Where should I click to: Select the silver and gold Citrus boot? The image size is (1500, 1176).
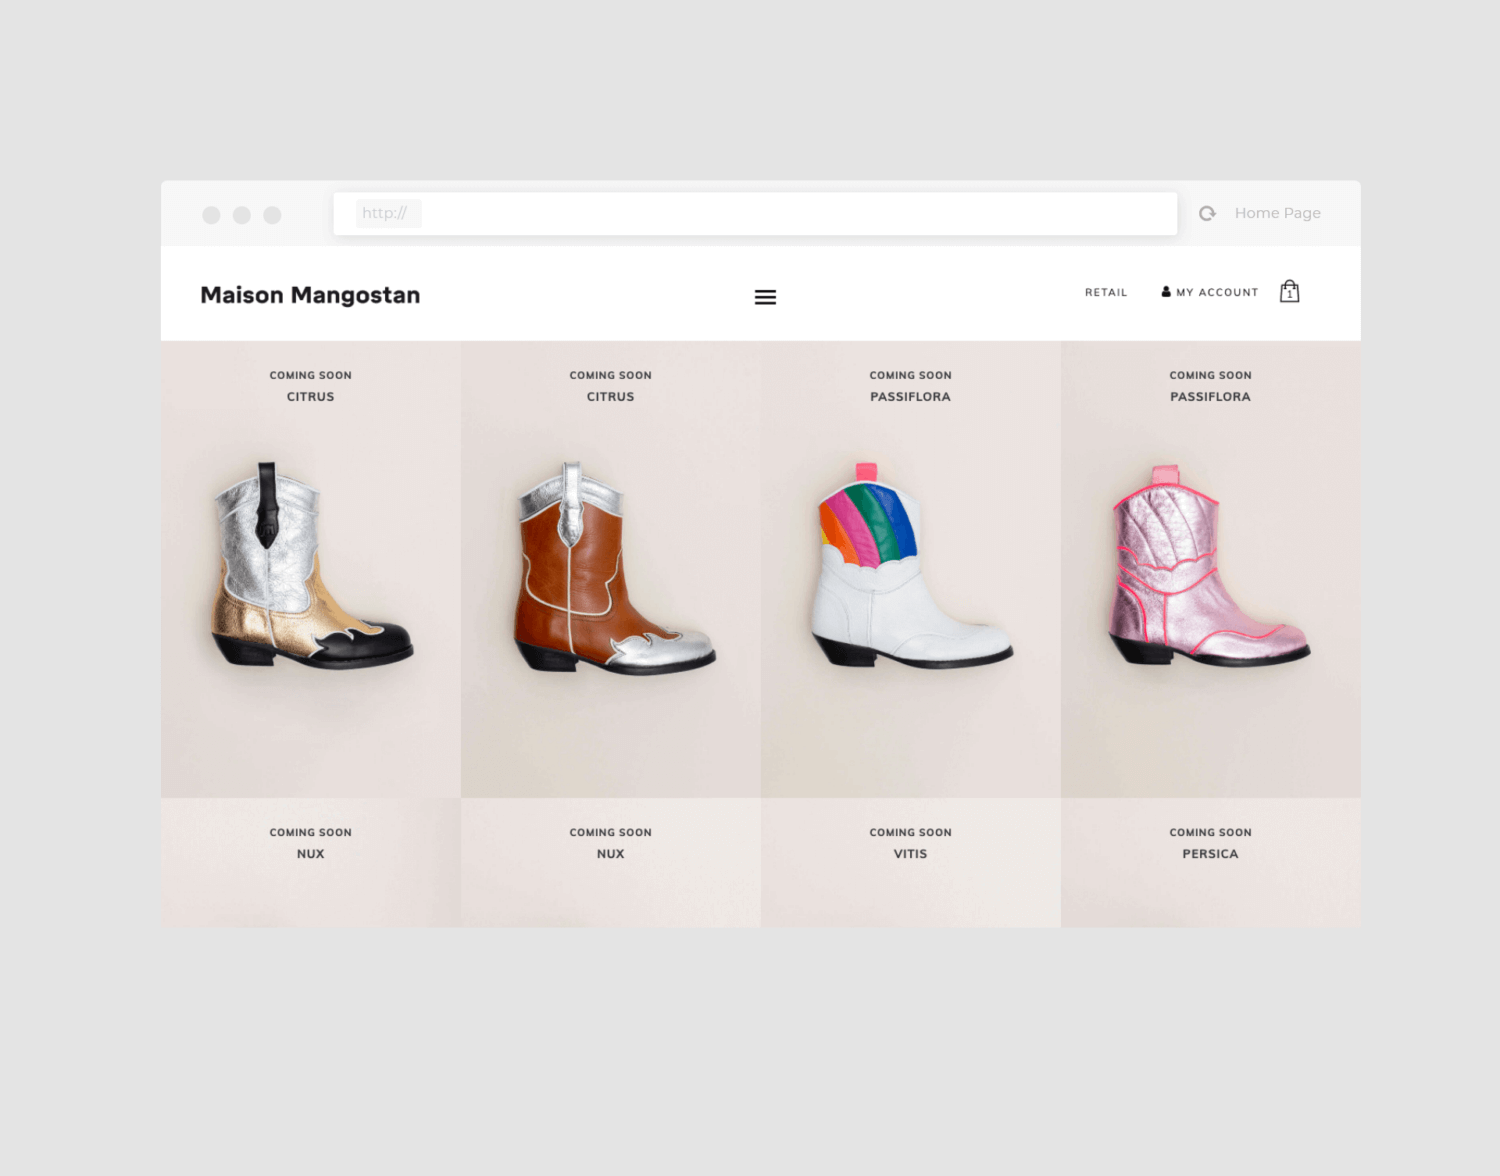(x=311, y=567)
